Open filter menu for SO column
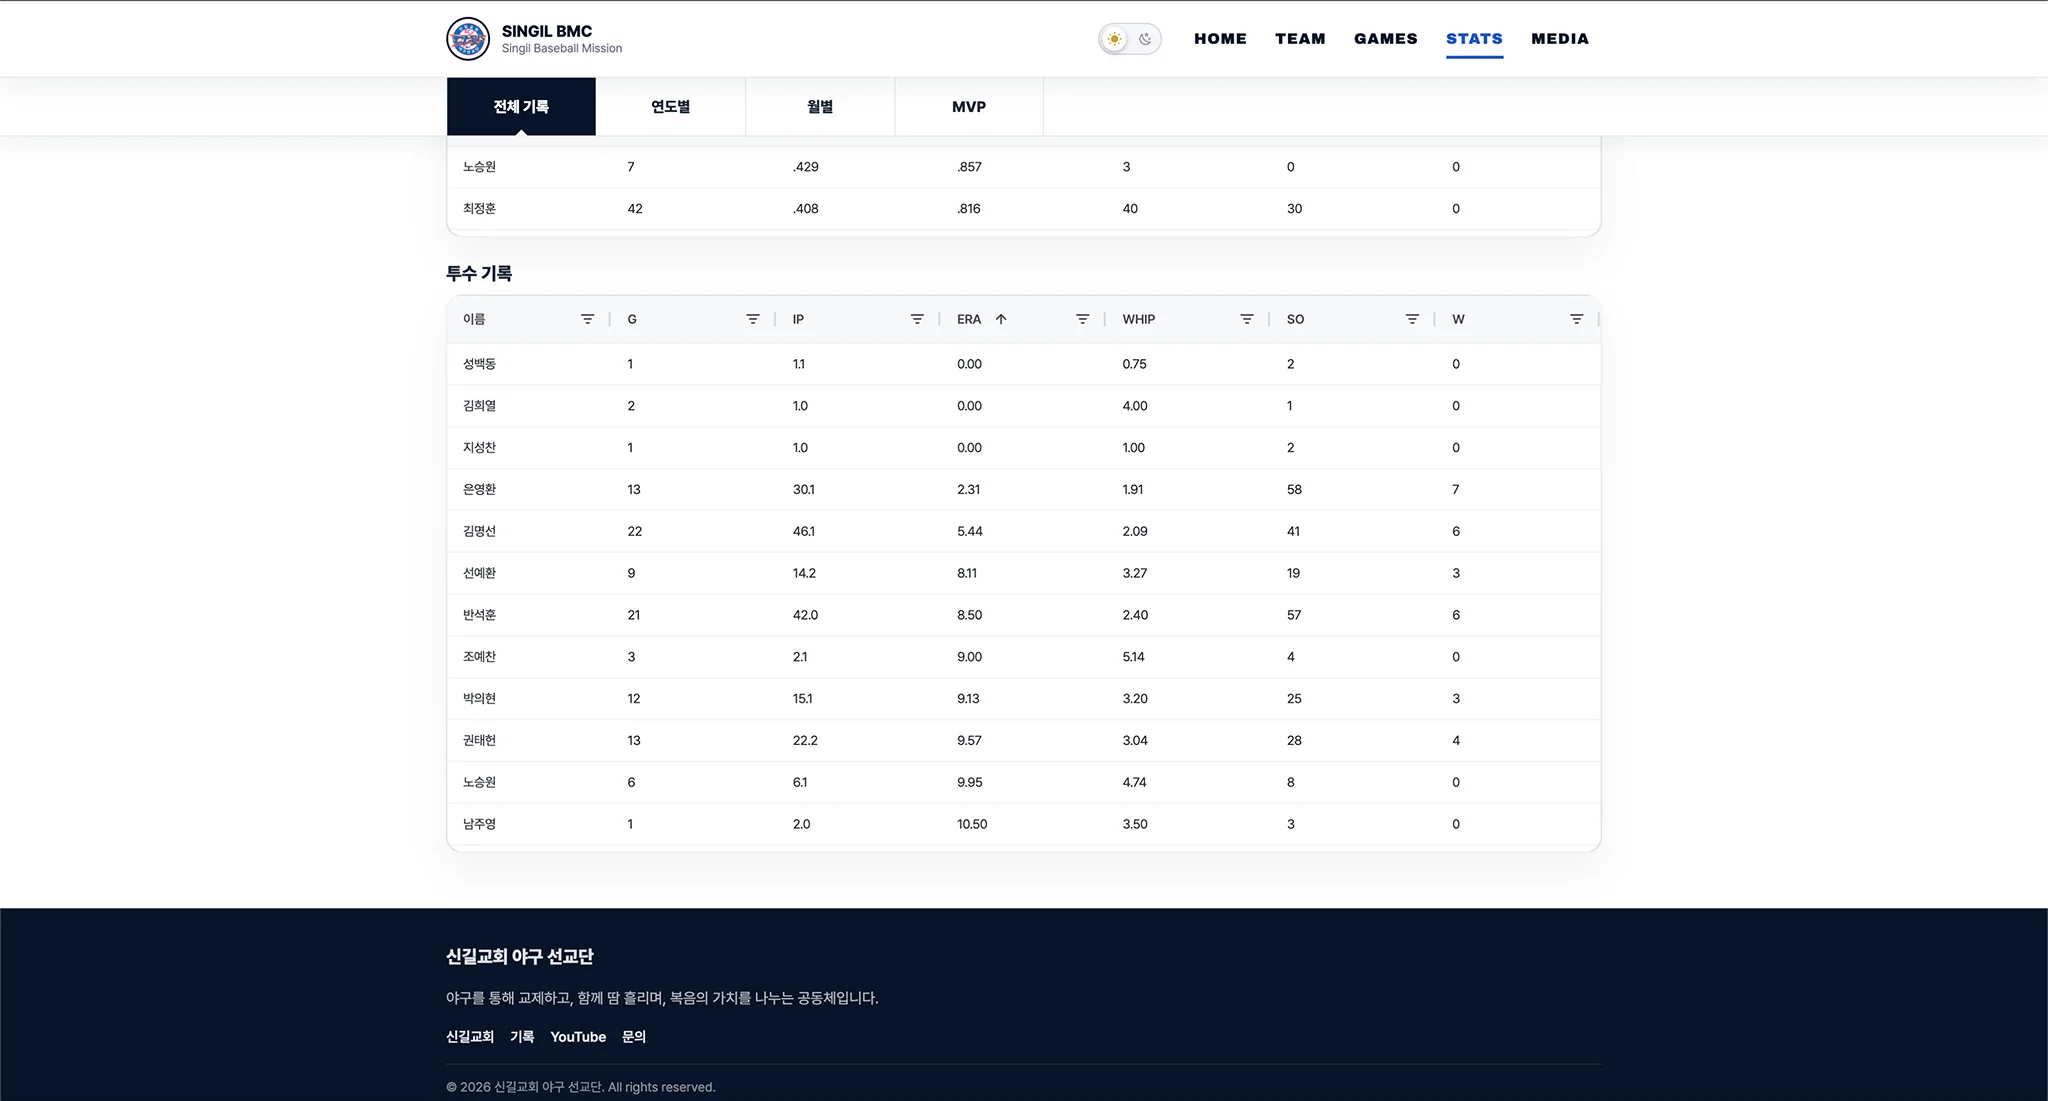This screenshot has height=1101, width=2048. (1412, 319)
